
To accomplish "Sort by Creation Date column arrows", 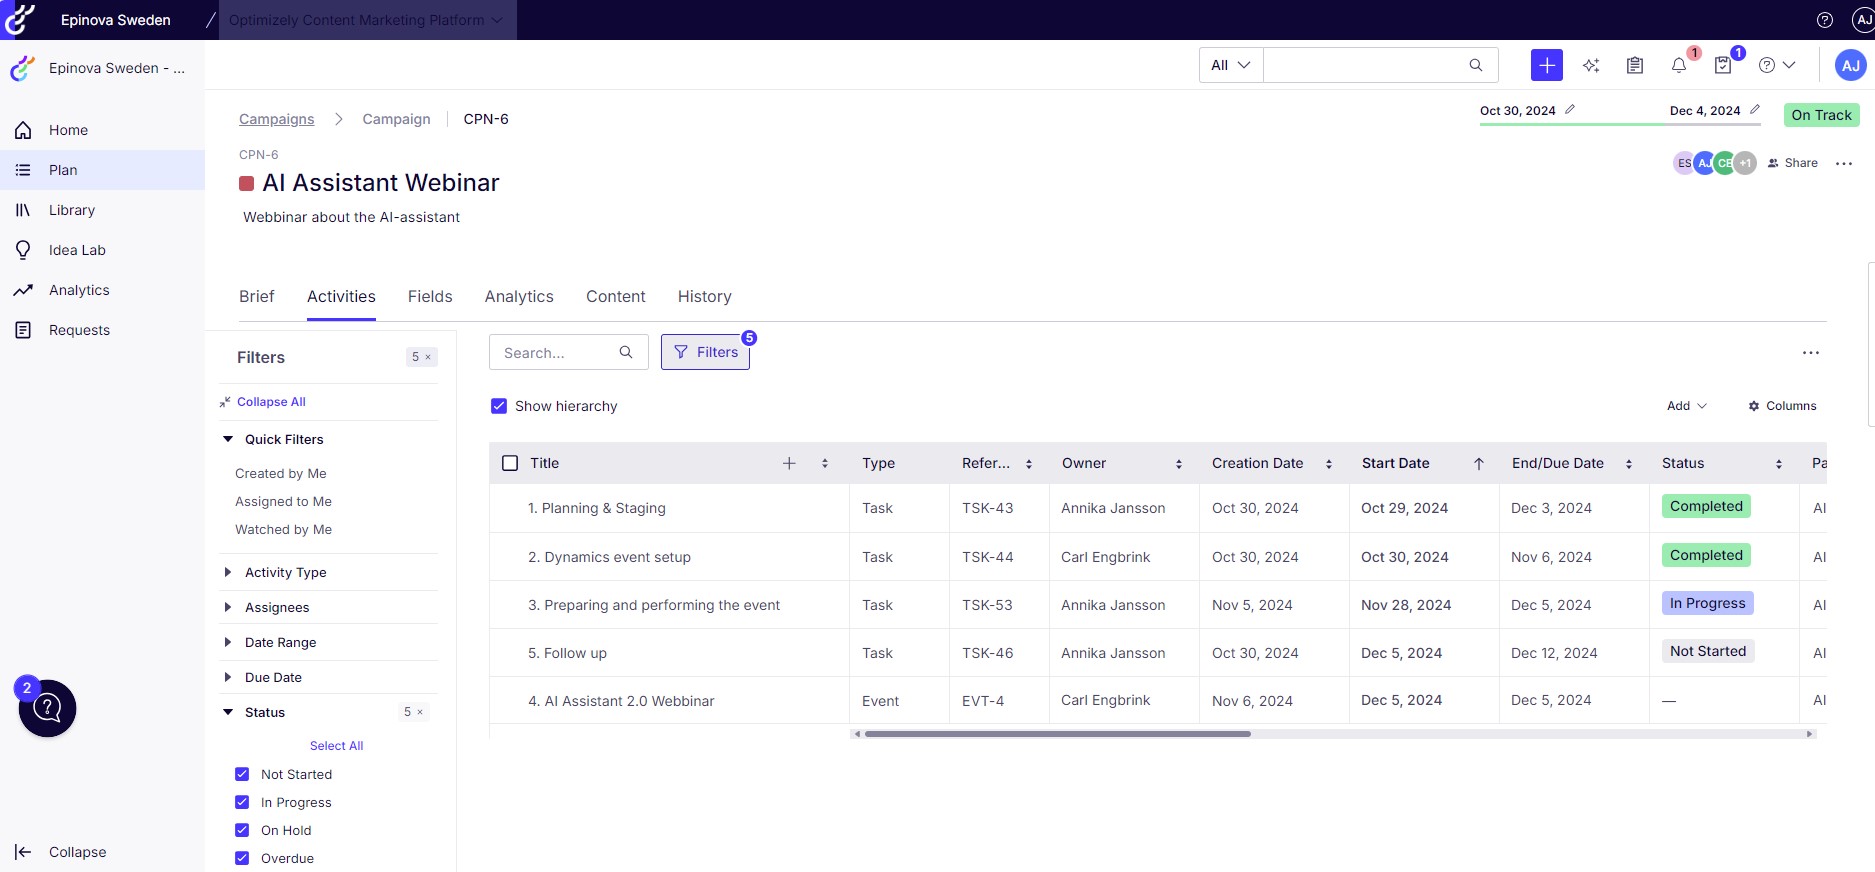I will pyautogui.click(x=1329, y=464).
